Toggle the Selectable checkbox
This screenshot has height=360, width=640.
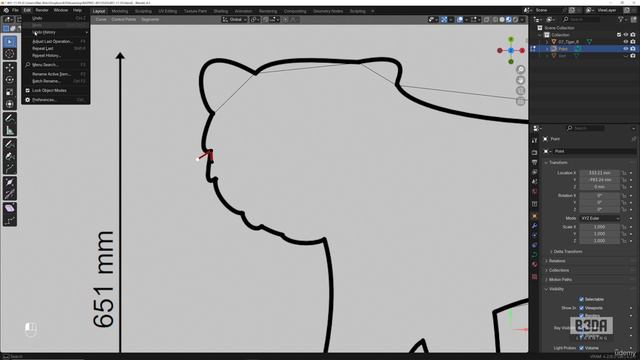click(582, 299)
